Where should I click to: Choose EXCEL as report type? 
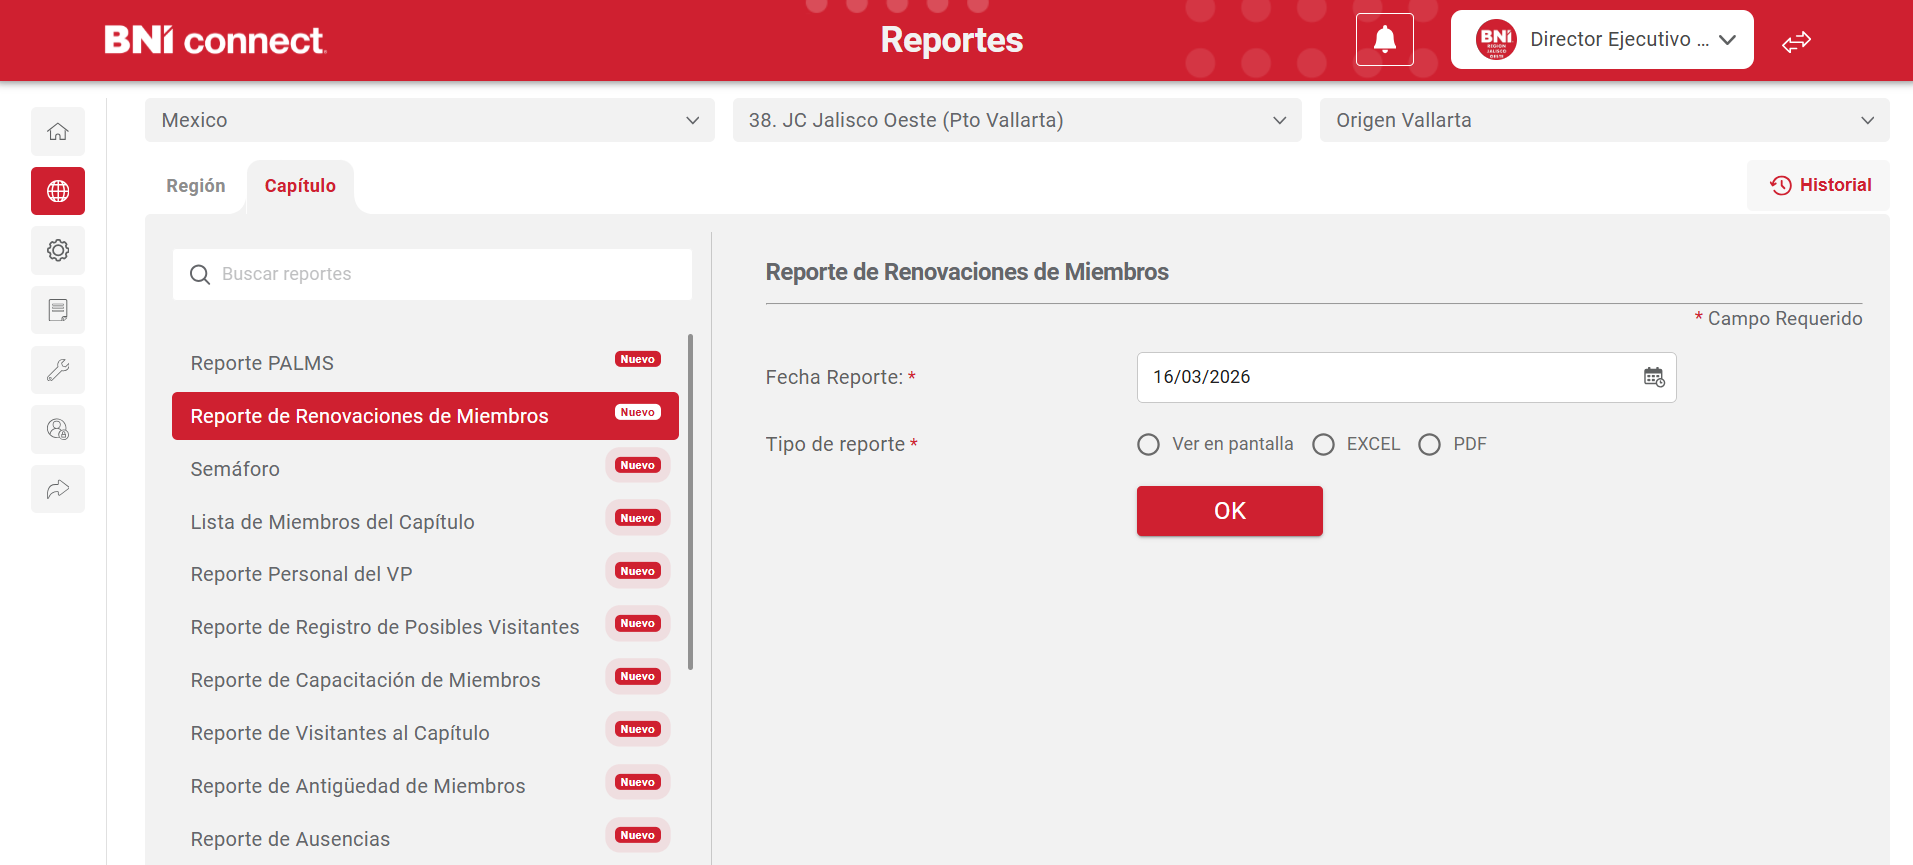click(x=1324, y=444)
